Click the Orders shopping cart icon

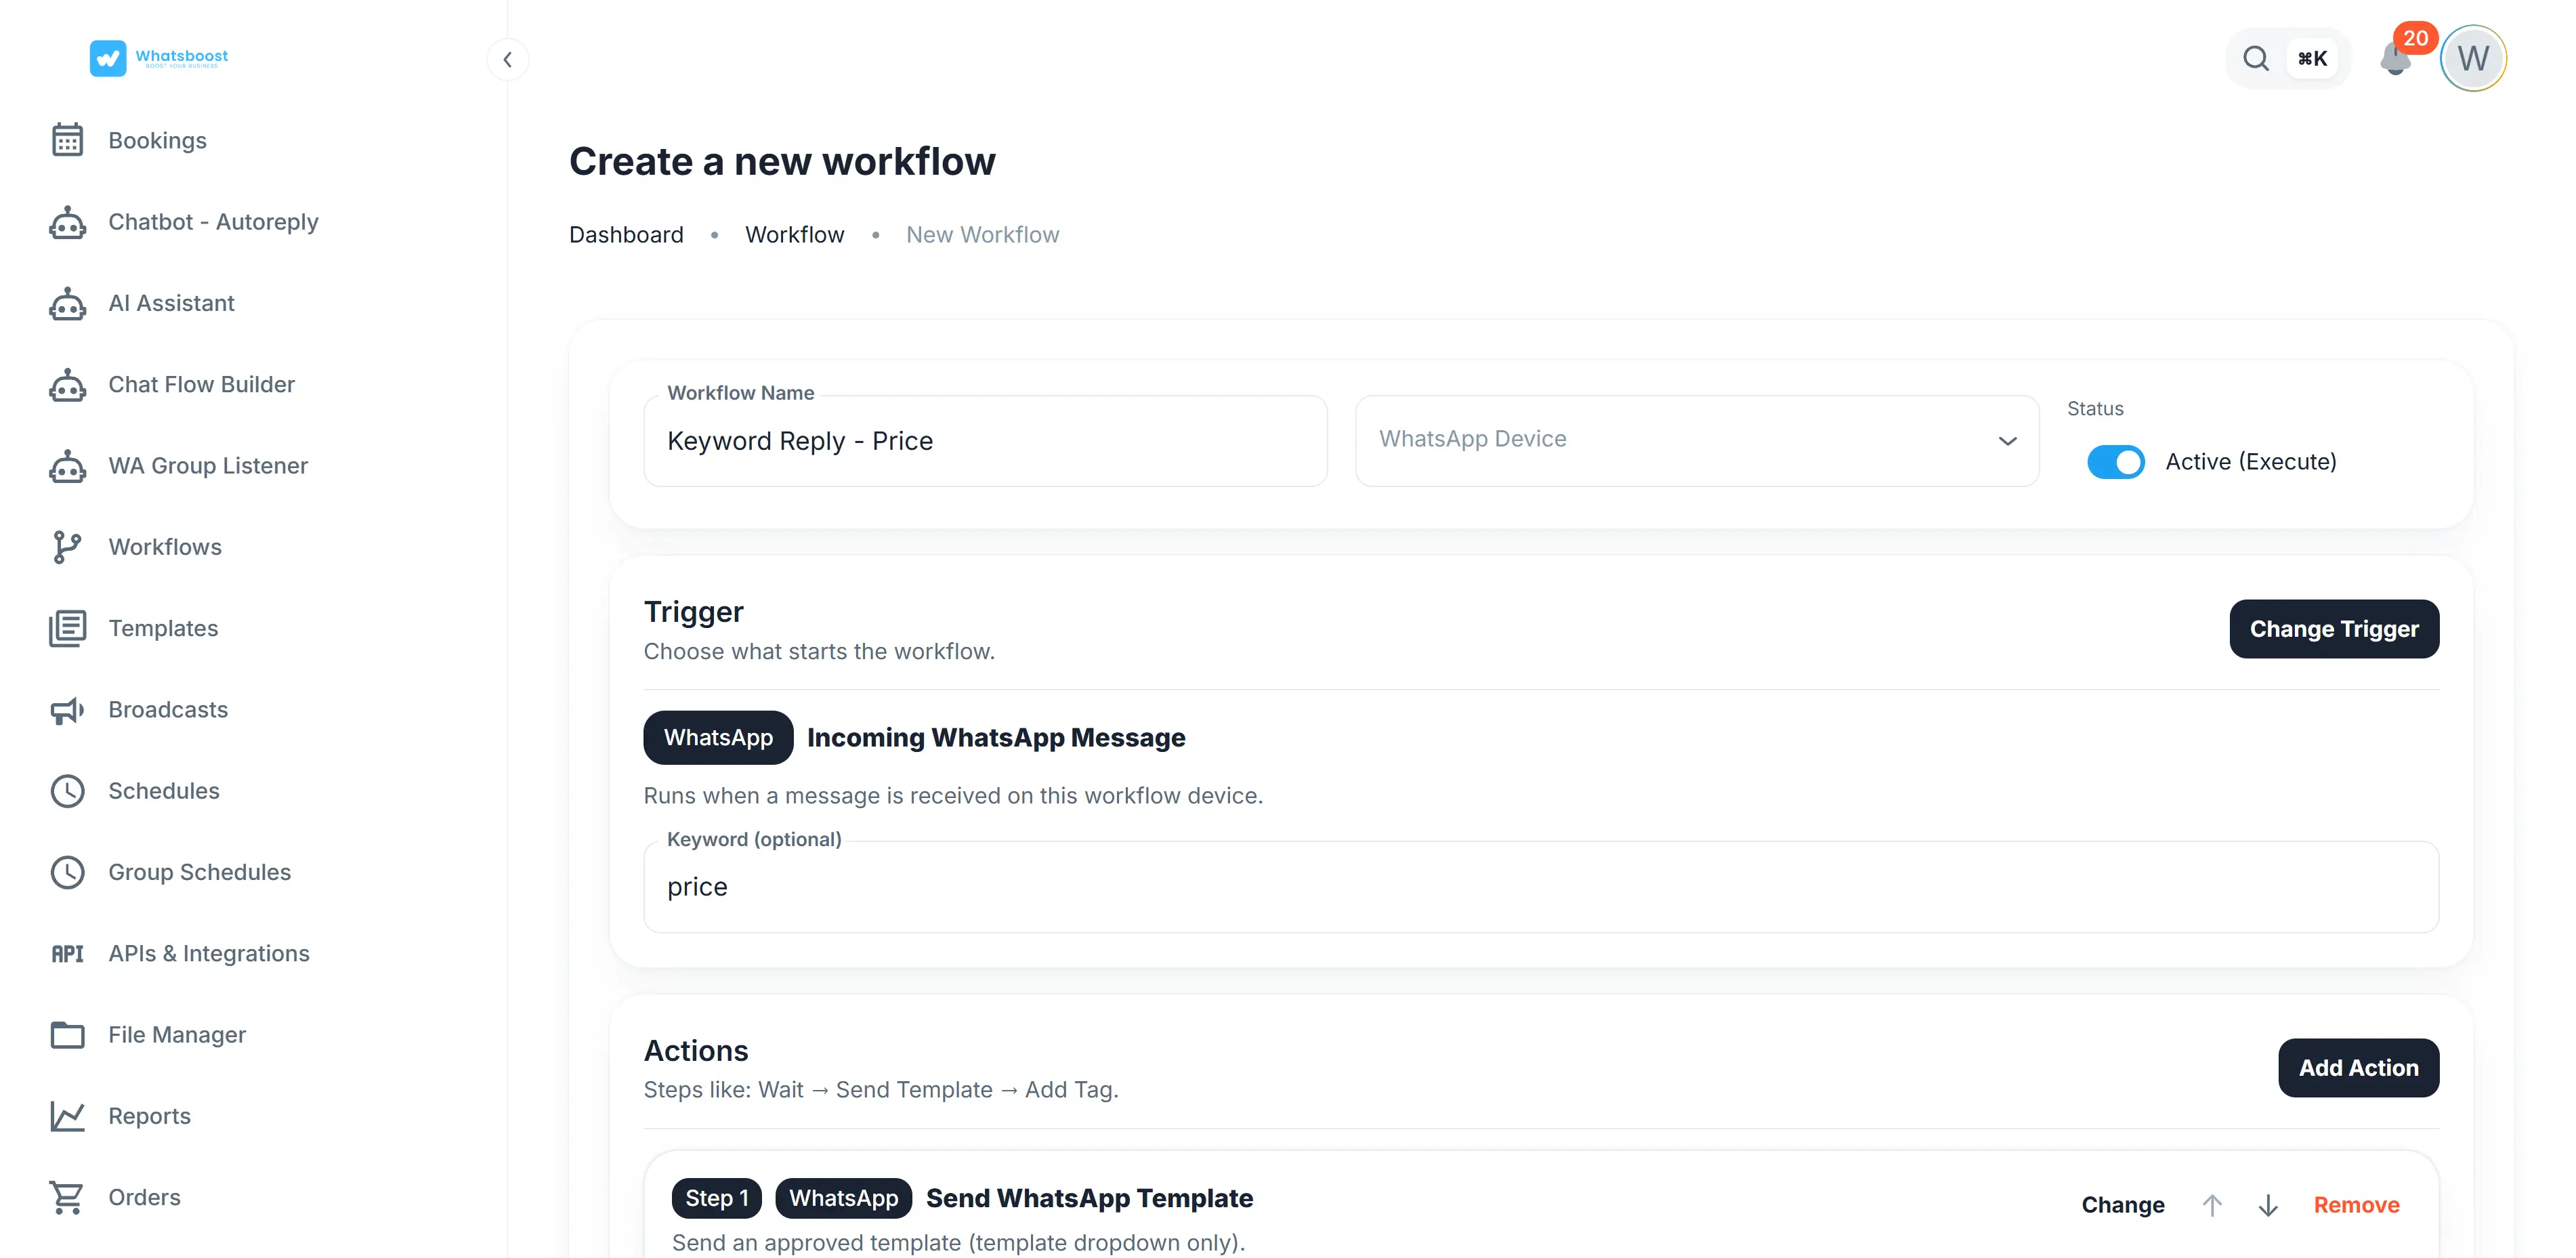(67, 1198)
